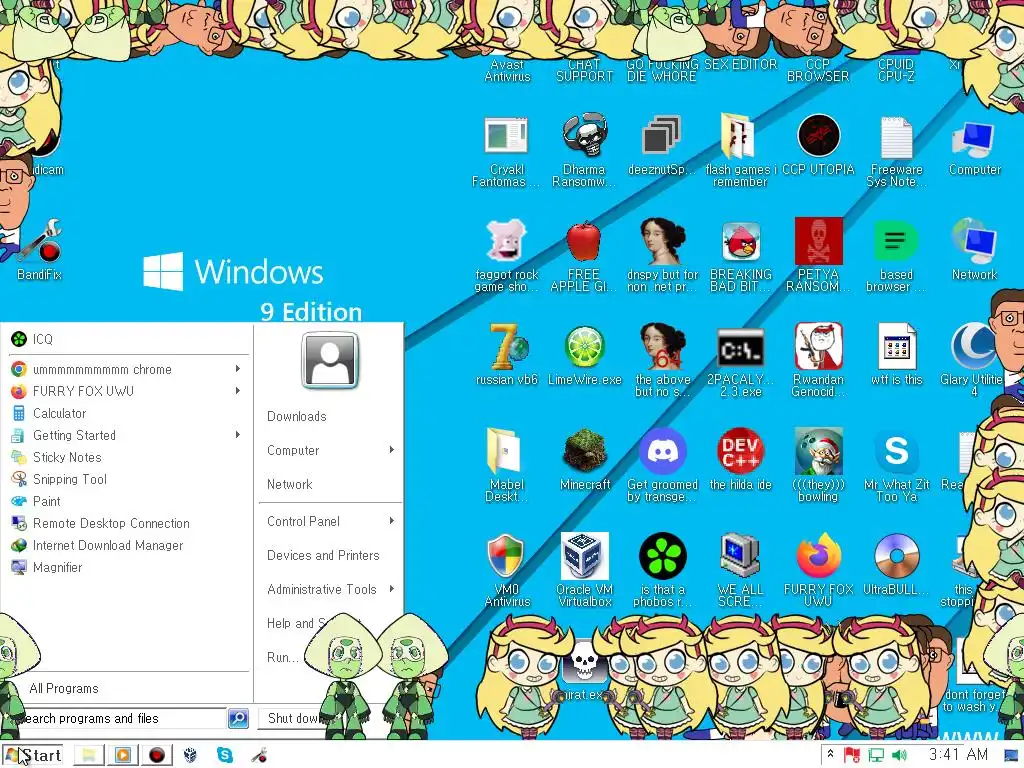Open the BandiFix desktop icon

[x=40, y=243]
